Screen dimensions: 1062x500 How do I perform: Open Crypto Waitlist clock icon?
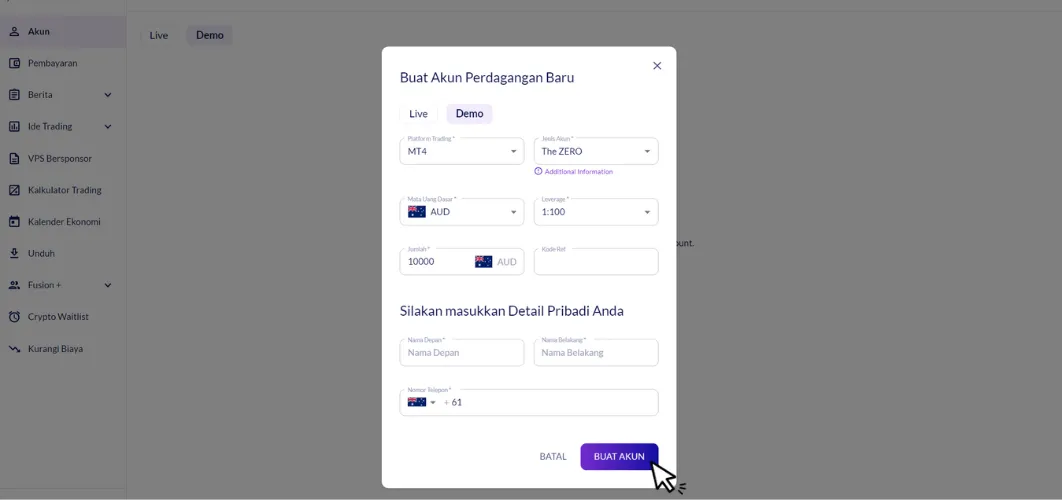14,317
